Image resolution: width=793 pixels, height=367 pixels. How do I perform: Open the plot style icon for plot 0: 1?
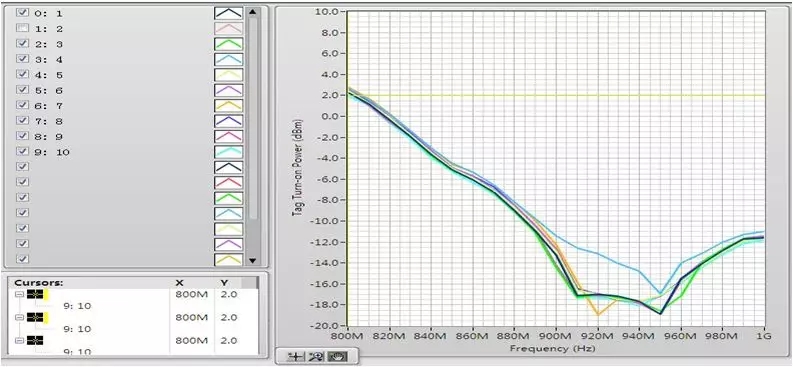click(x=229, y=13)
